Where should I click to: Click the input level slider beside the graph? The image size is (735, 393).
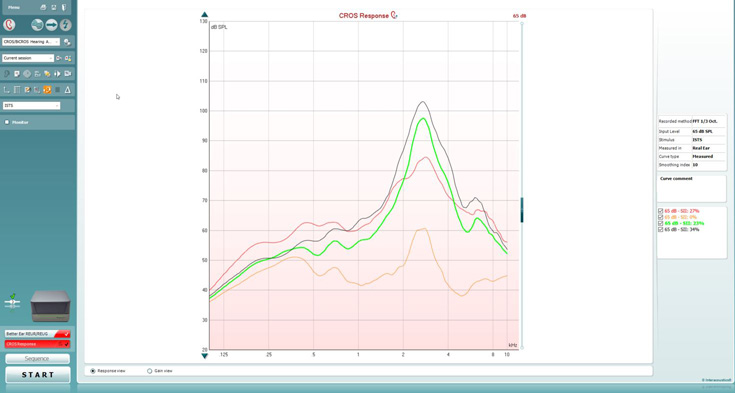(x=522, y=210)
